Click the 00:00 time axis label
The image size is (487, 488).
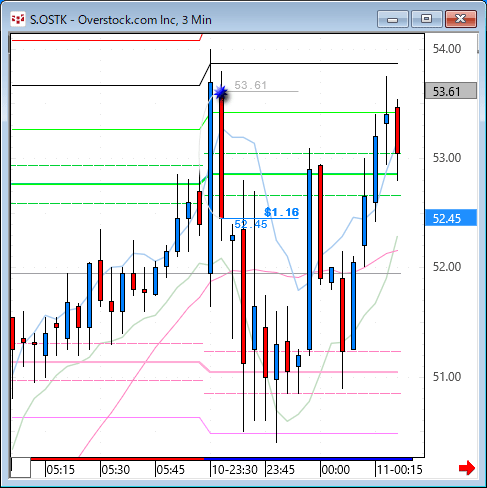(x=336, y=469)
